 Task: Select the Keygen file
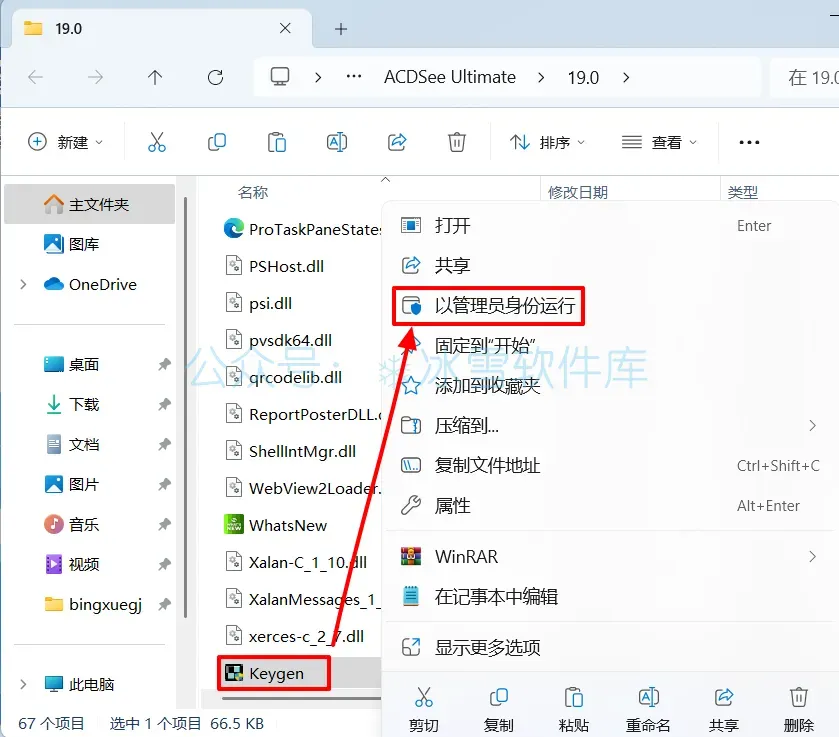click(x=274, y=673)
